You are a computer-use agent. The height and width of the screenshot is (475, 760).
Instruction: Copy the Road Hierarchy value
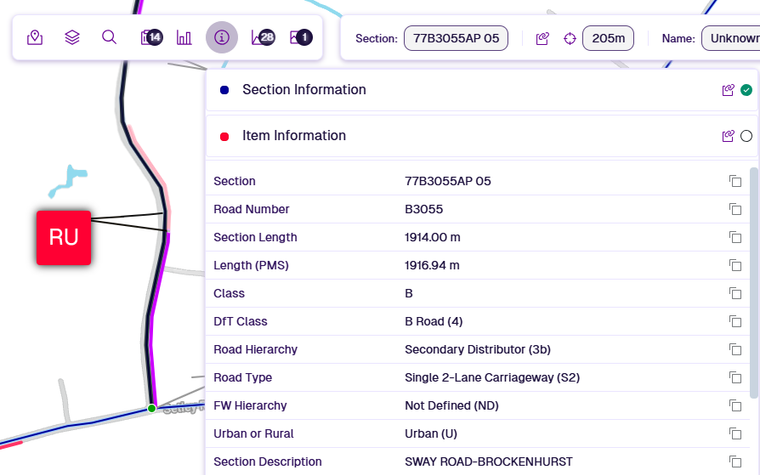735,350
